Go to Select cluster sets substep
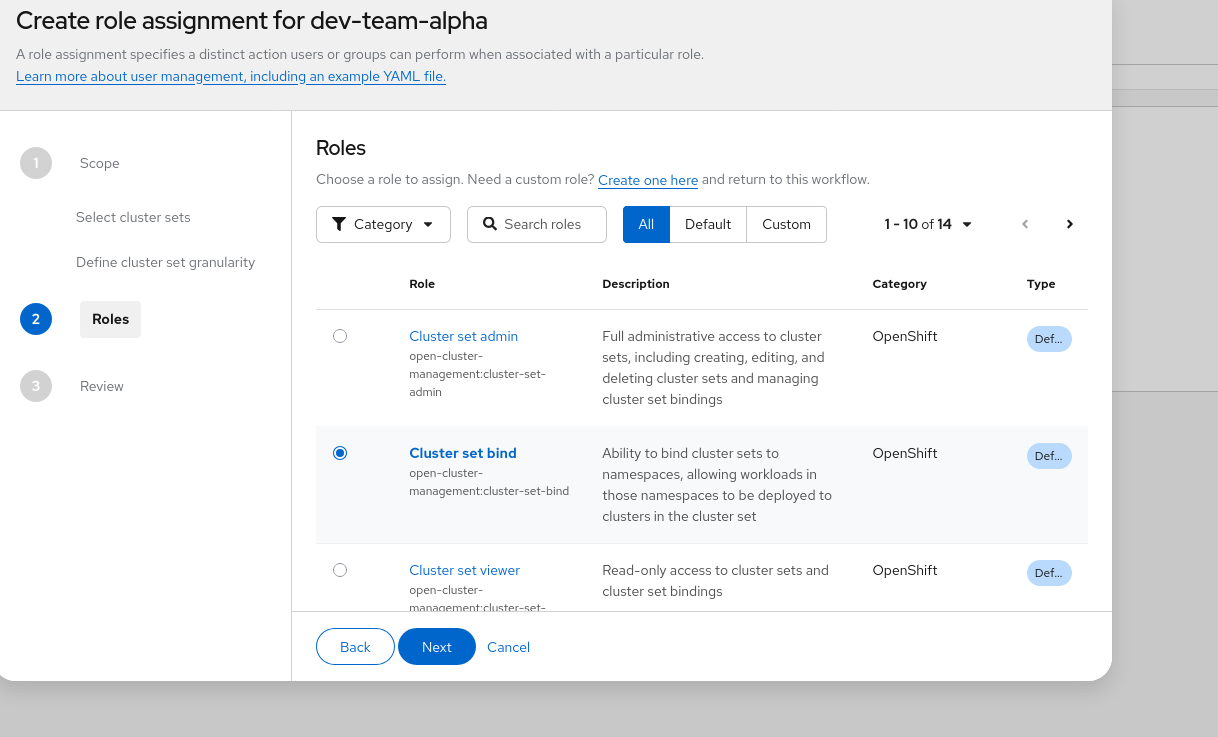1218x737 pixels. [133, 217]
